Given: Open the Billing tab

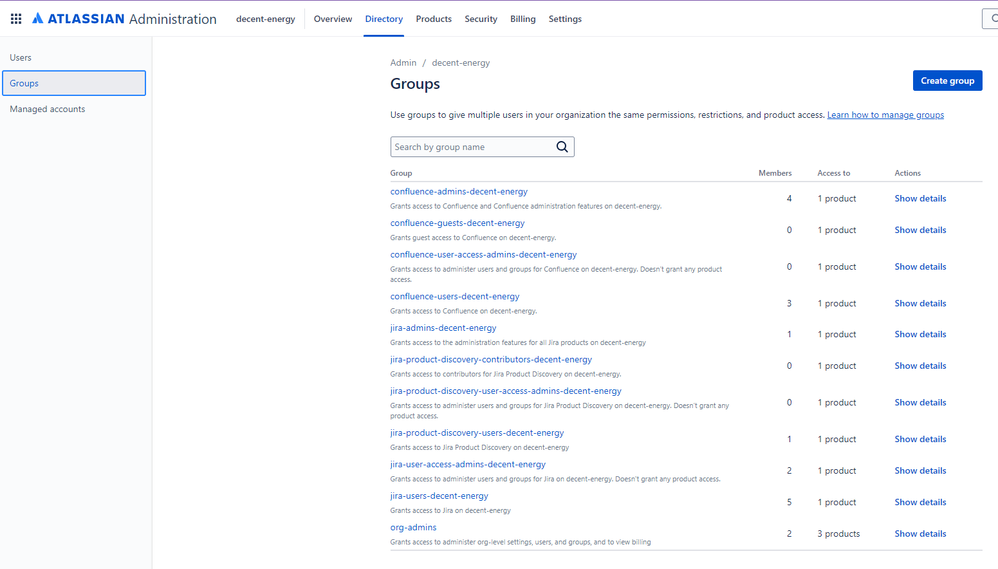Looking at the screenshot, I should (523, 19).
